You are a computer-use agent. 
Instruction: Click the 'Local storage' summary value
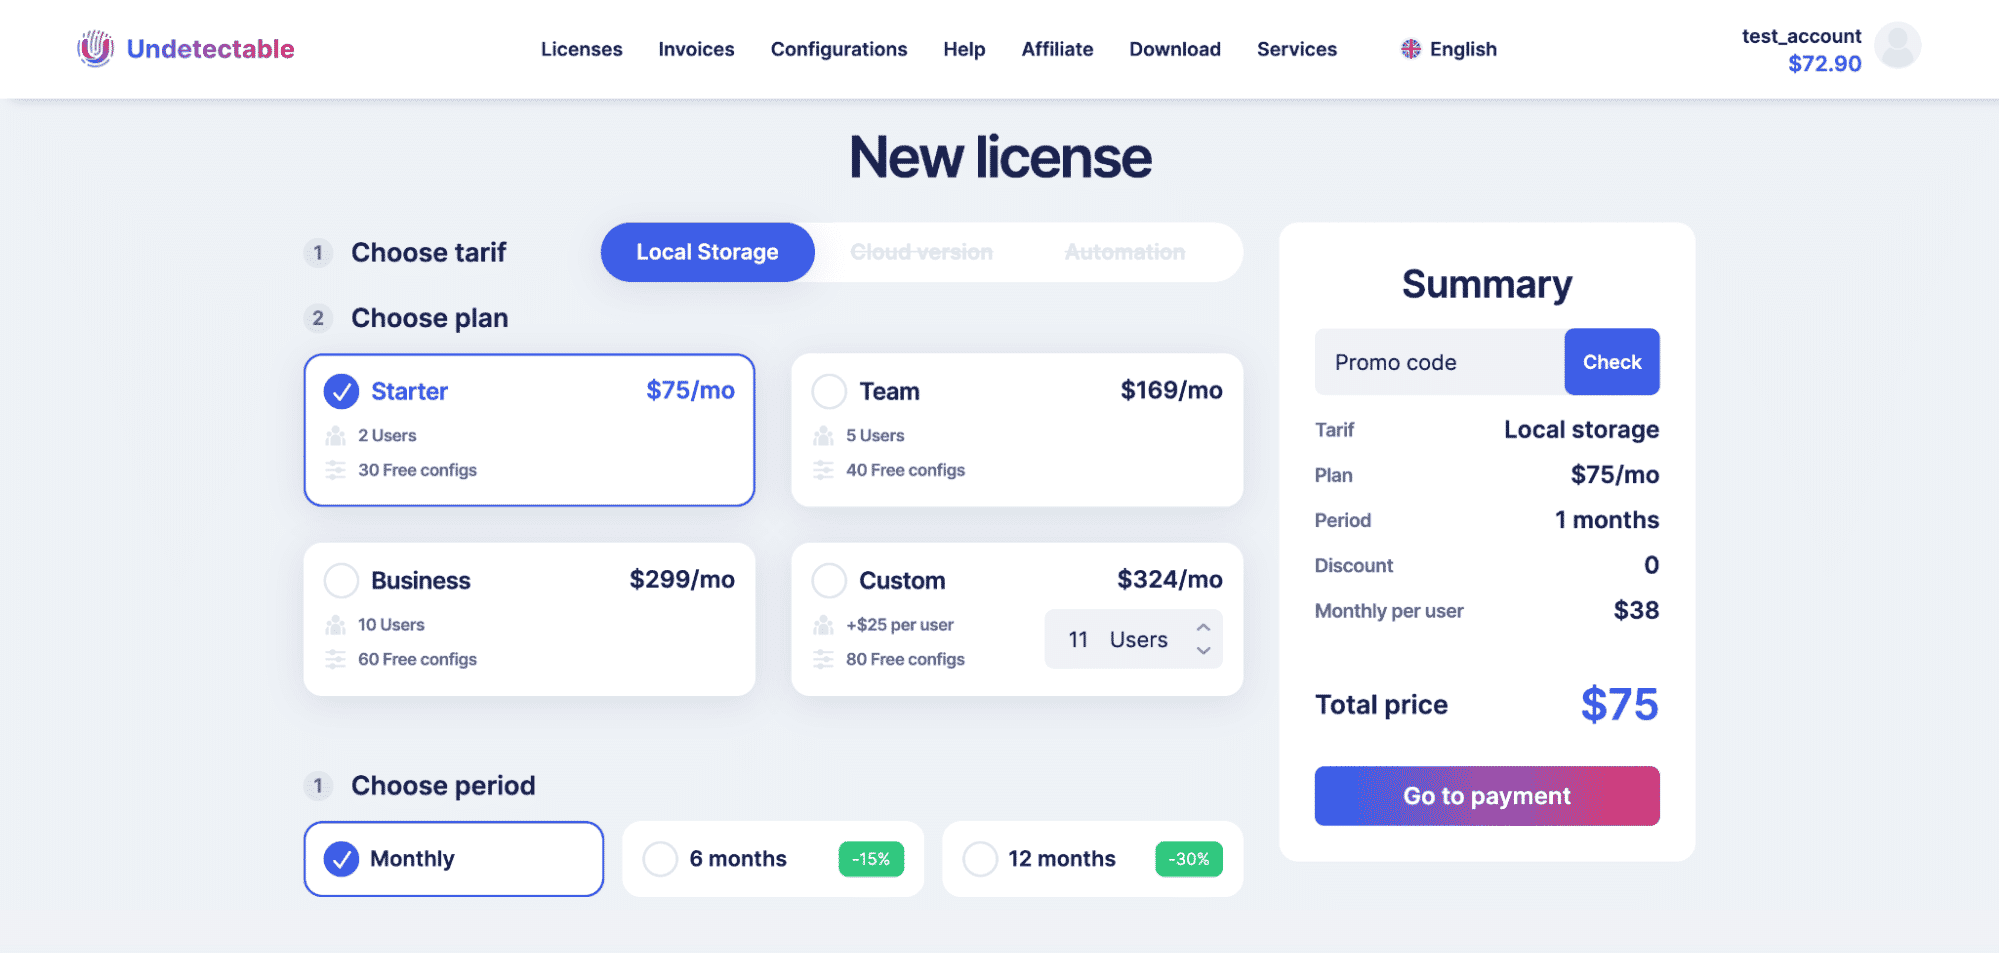point(1581,430)
